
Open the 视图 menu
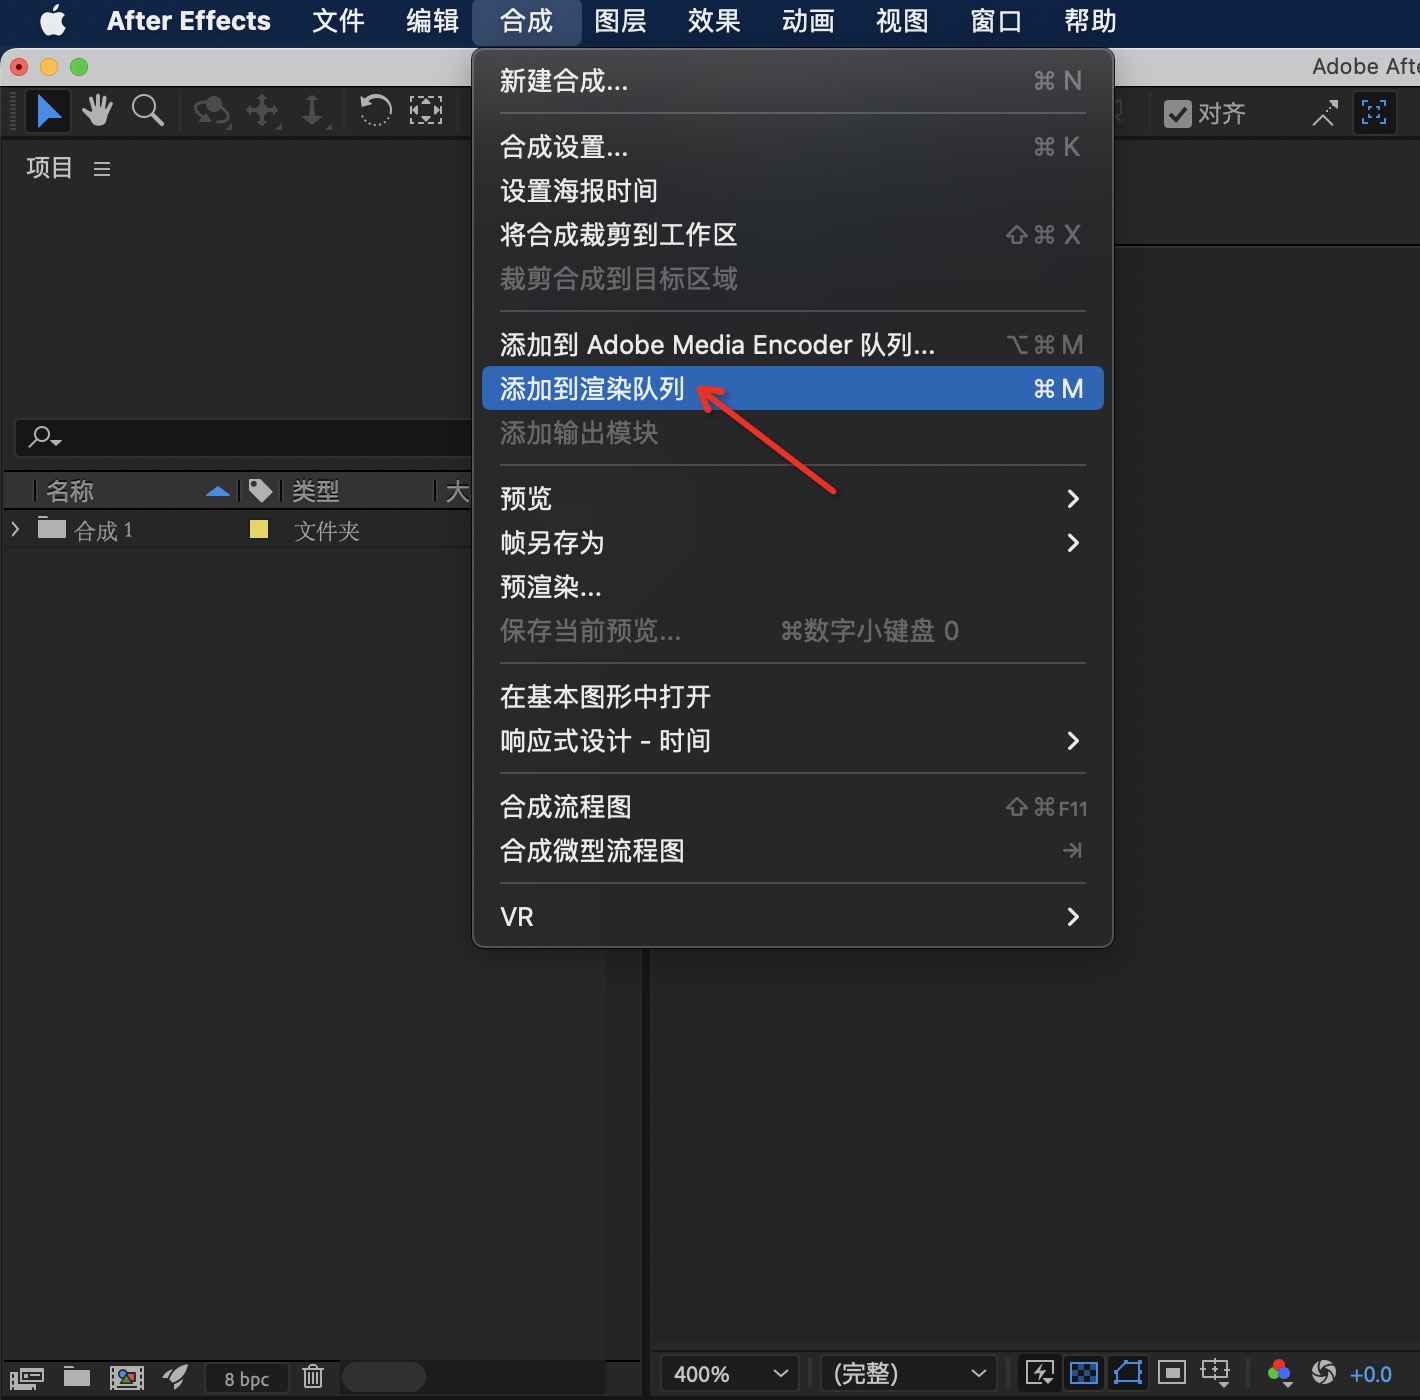(902, 21)
